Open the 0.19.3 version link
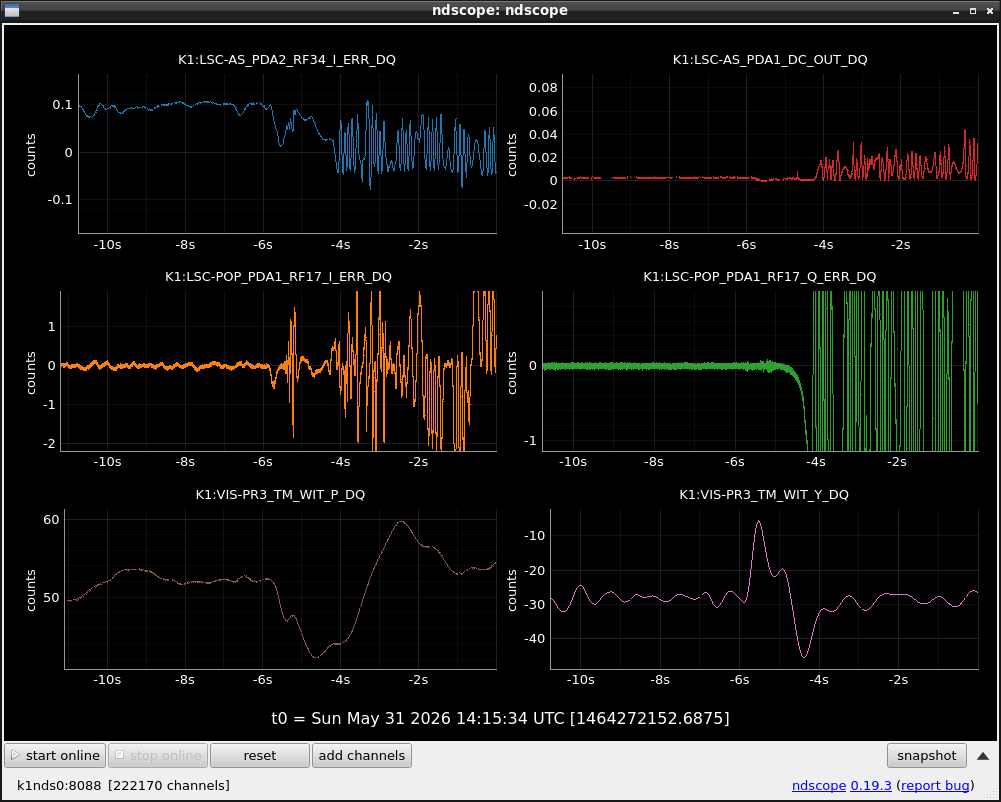 [871, 785]
